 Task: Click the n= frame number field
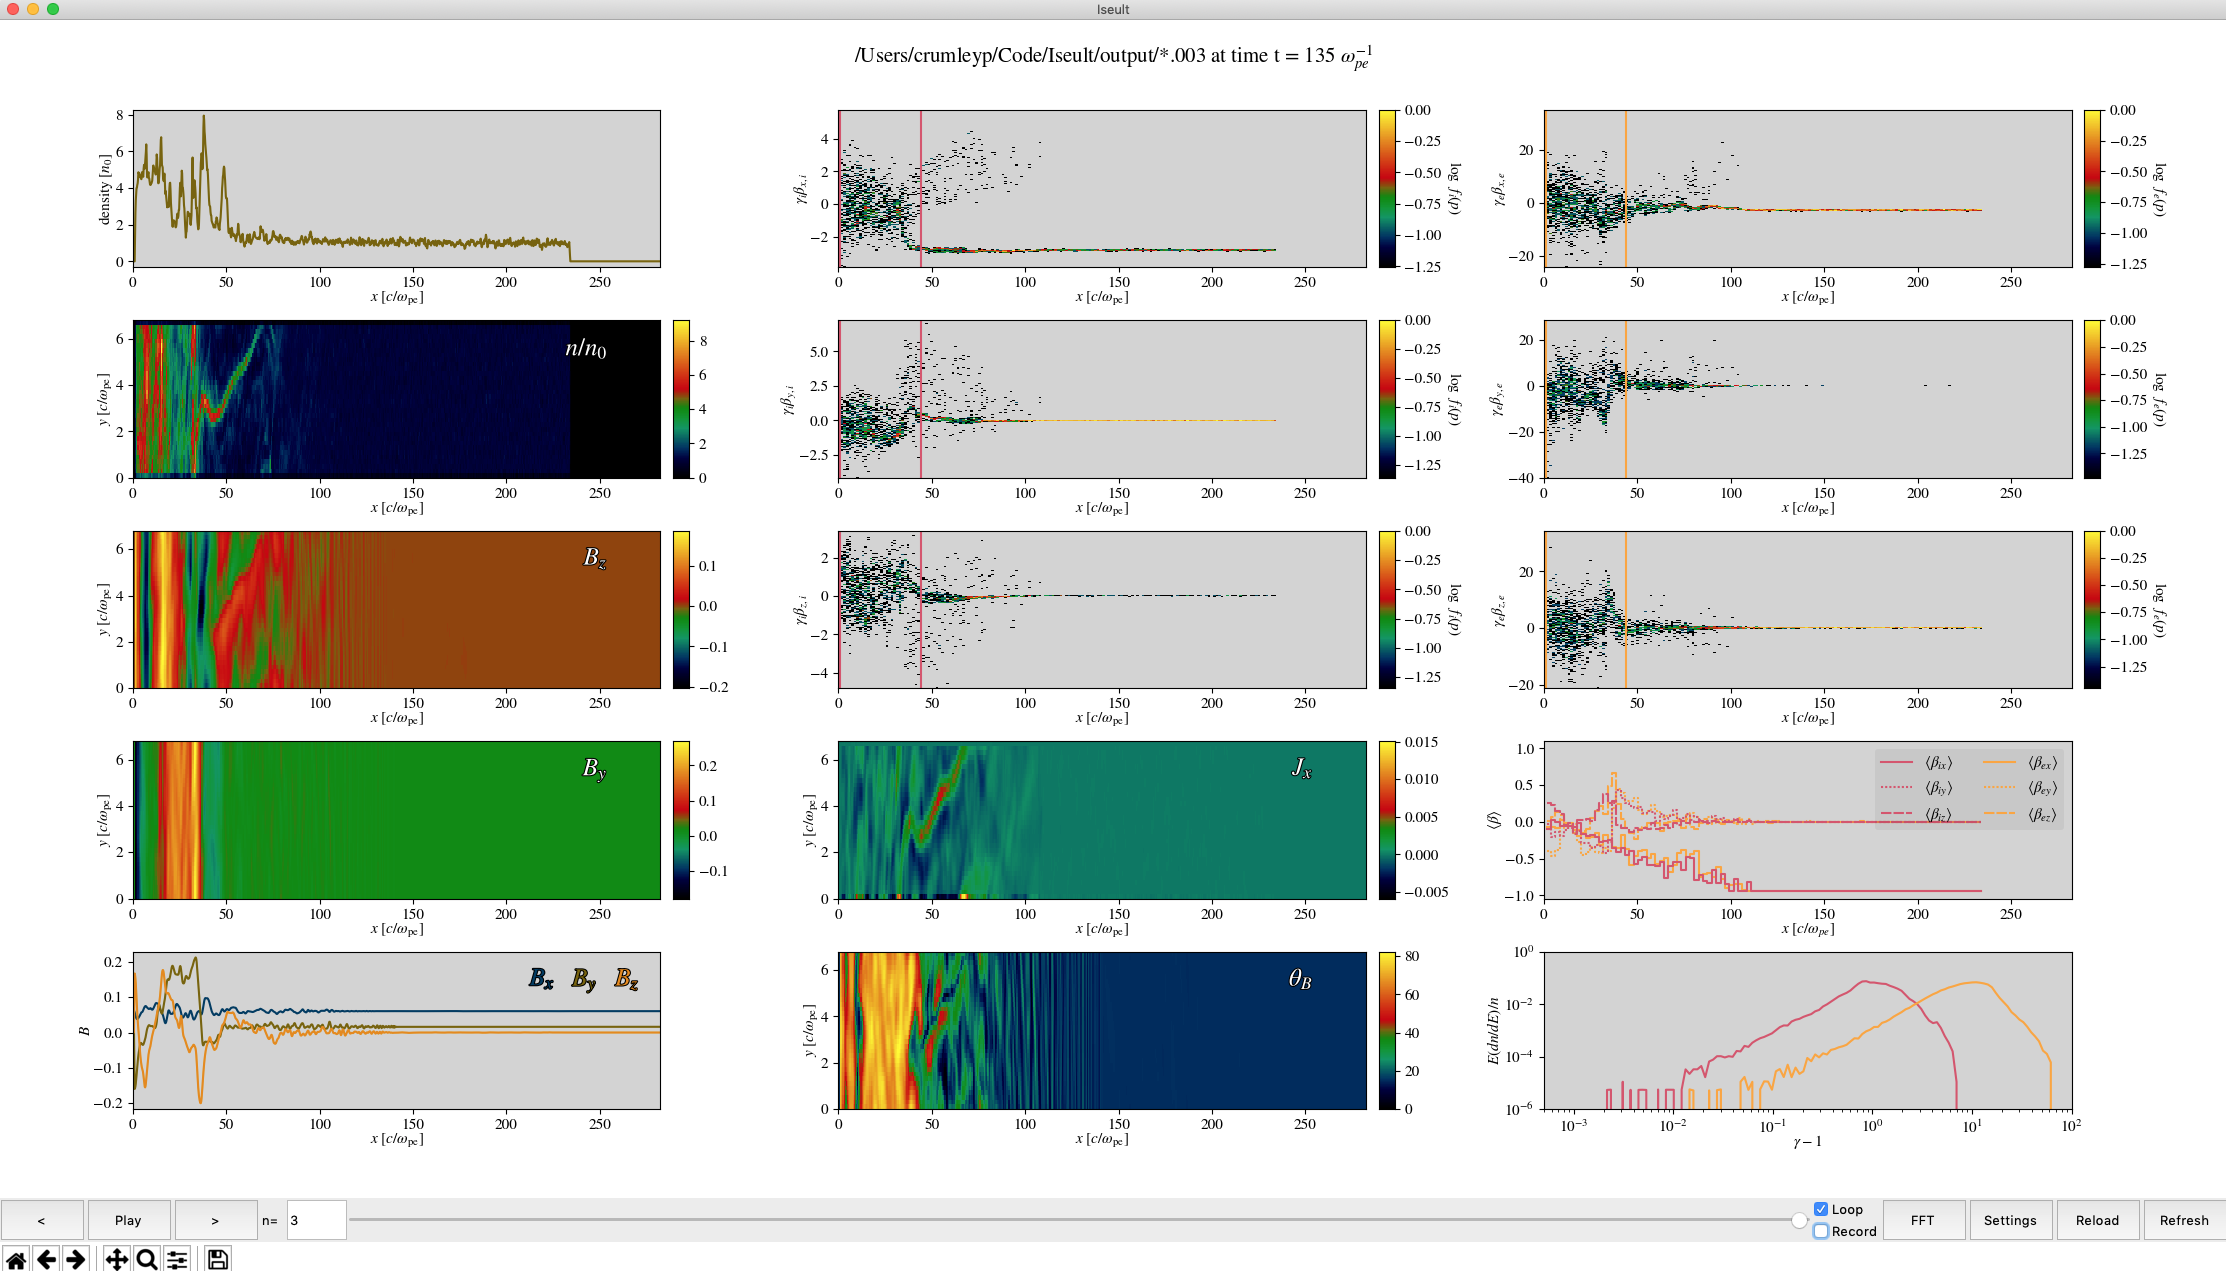pyautogui.click(x=316, y=1220)
